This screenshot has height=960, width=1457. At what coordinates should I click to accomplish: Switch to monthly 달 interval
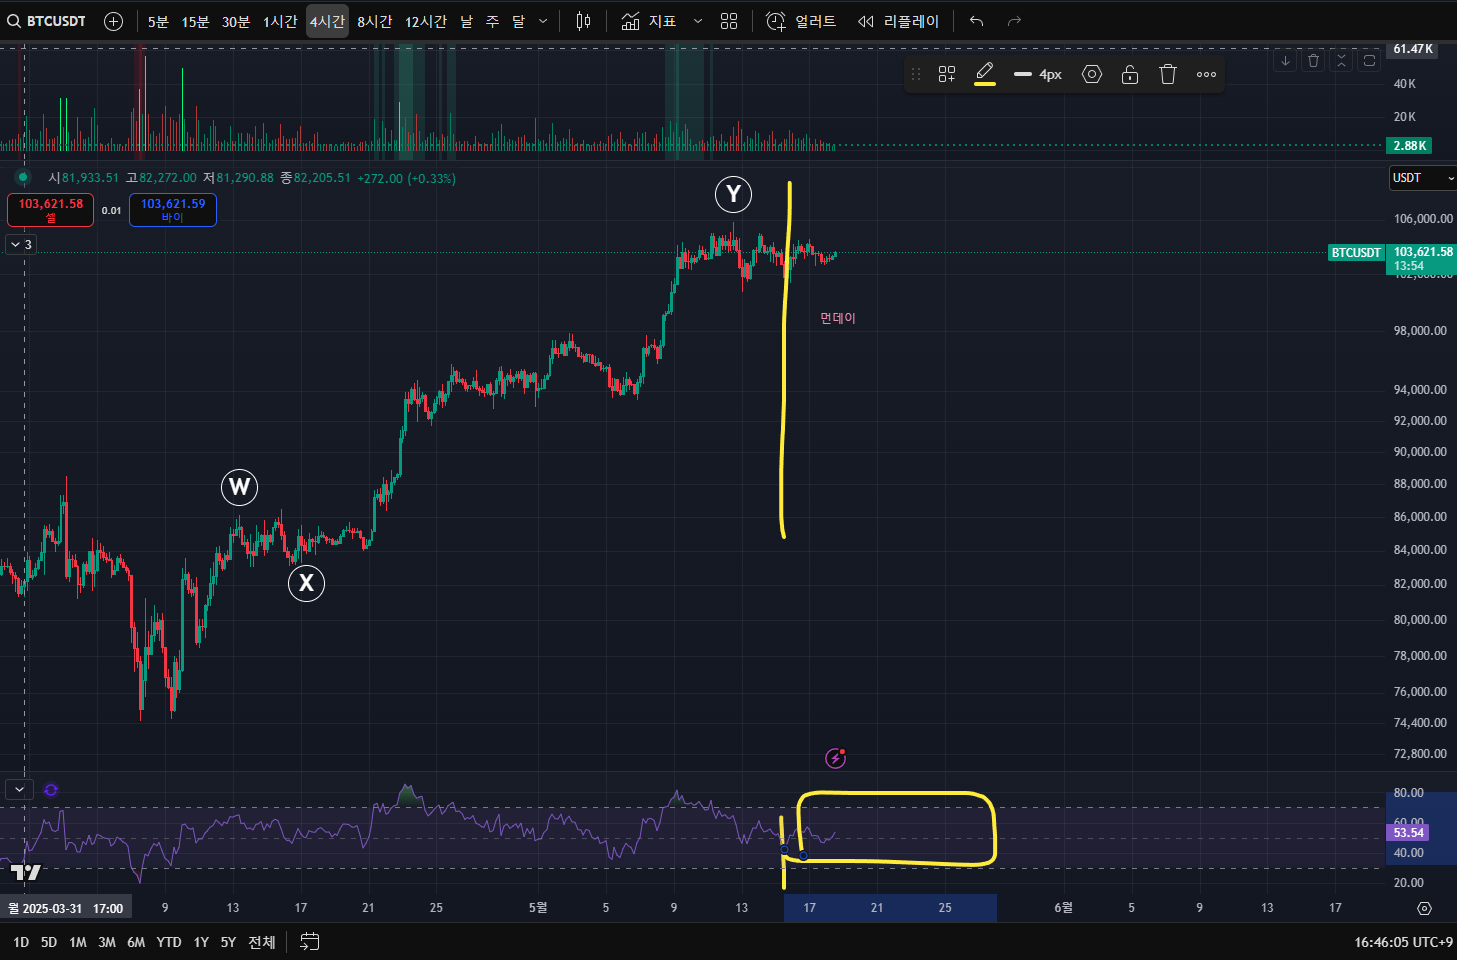(518, 21)
